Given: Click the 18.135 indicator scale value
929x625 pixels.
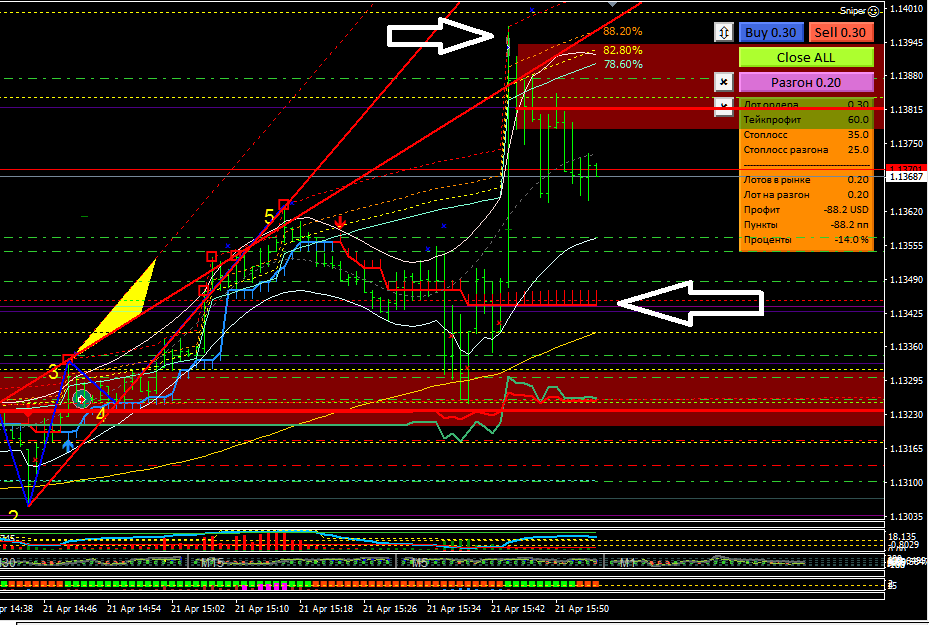Looking at the screenshot, I should click(903, 536).
